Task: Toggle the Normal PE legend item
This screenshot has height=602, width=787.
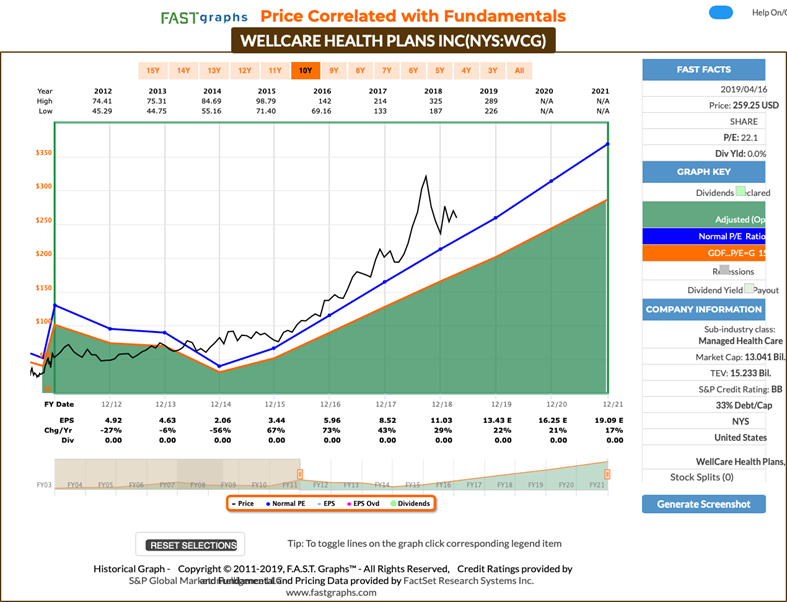Action: pyautogui.click(x=286, y=503)
